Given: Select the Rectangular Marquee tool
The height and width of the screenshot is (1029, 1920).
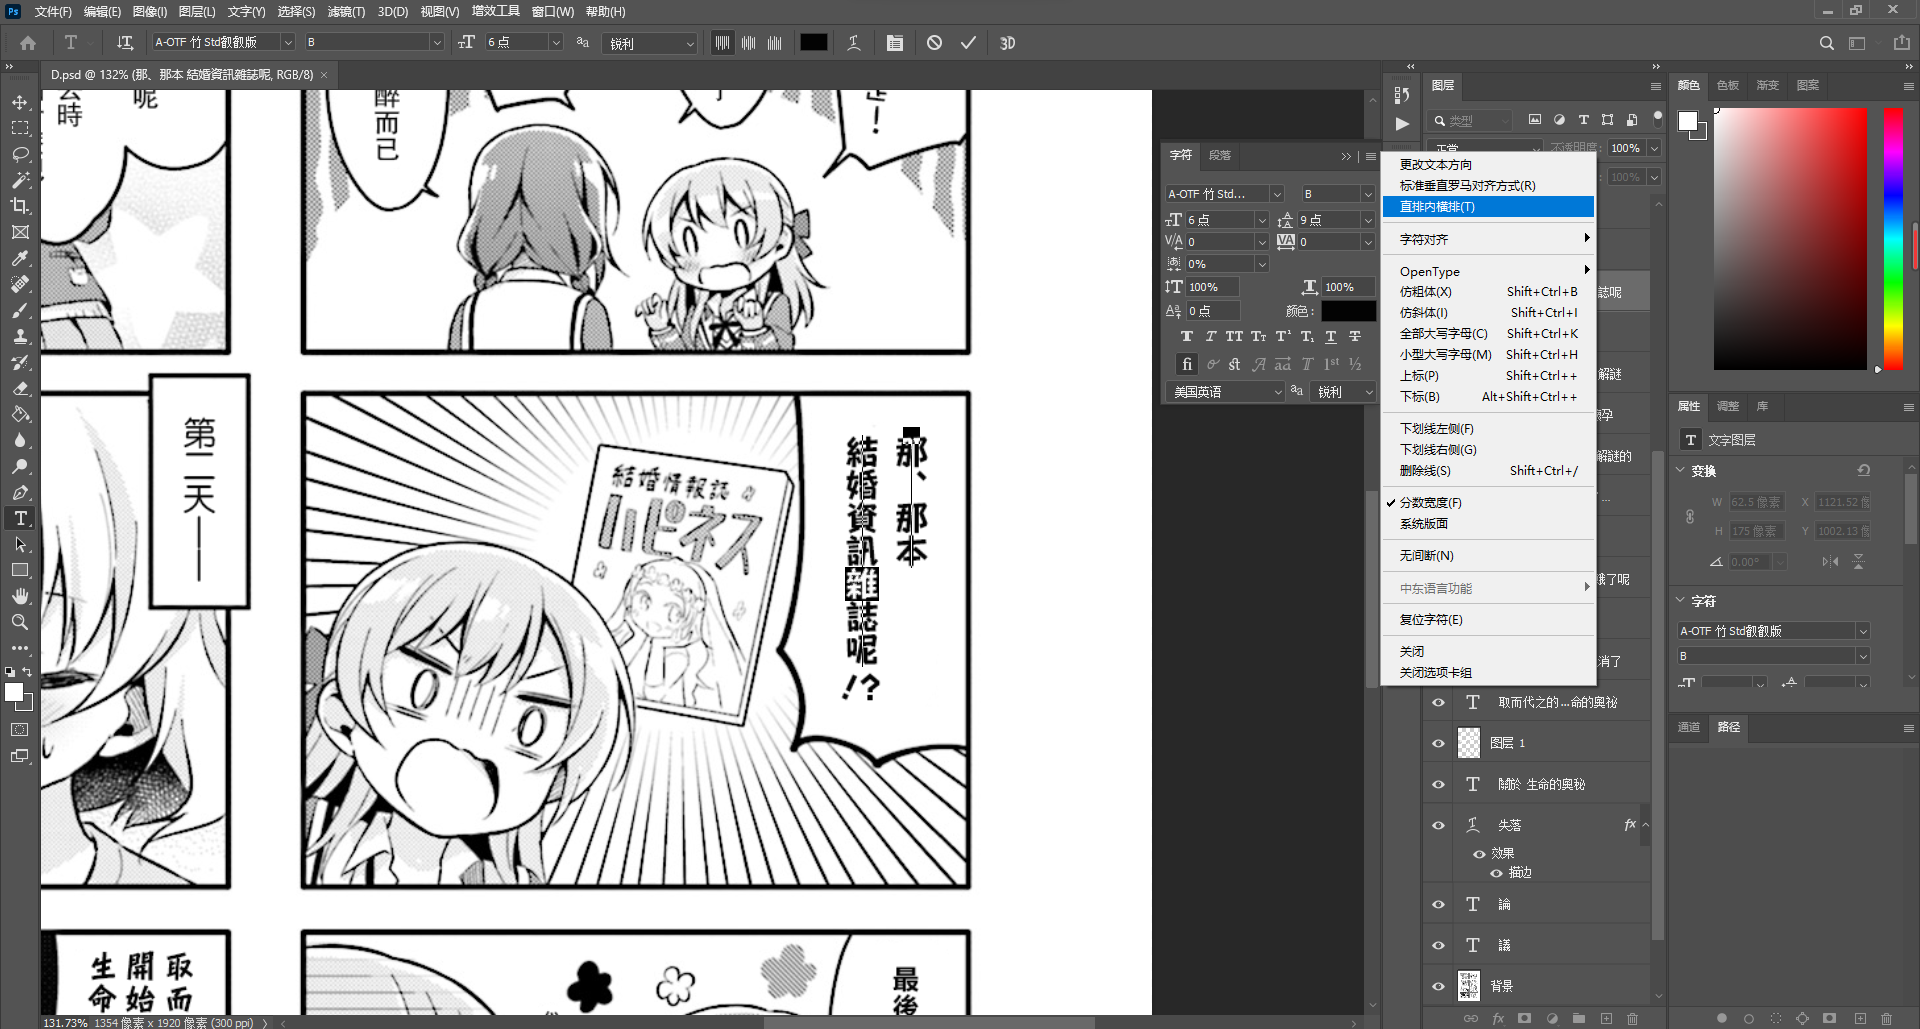Looking at the screenshot, I should click(x=20, y=128).
